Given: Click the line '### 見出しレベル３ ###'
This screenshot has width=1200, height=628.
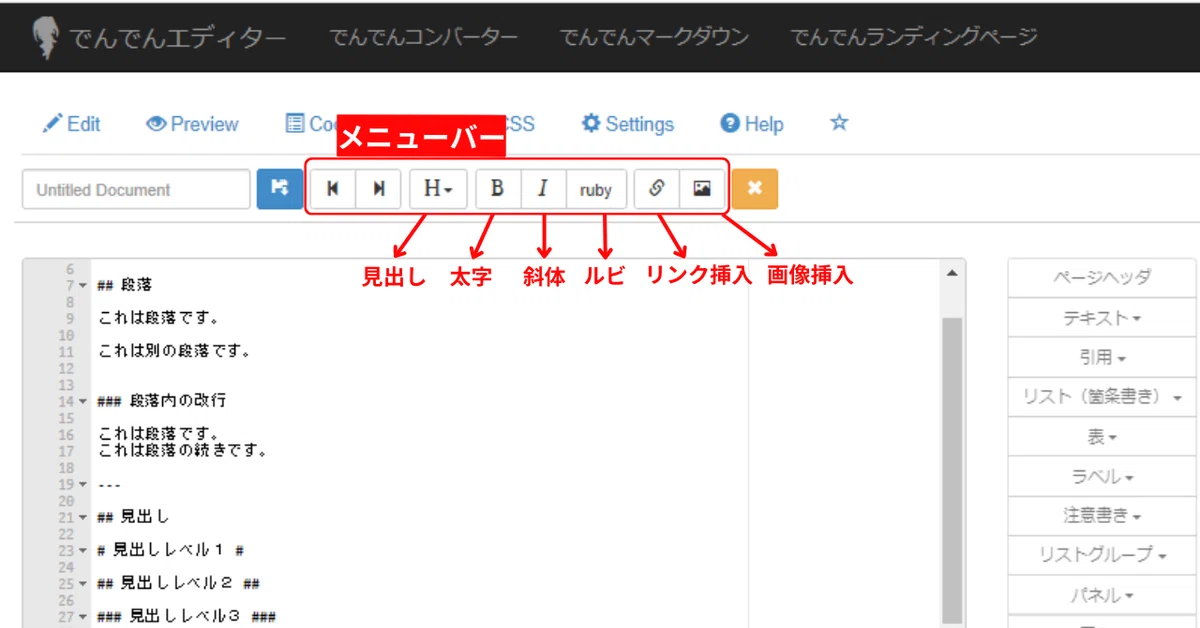Looking at the screenshot, I should pos(187,616).
